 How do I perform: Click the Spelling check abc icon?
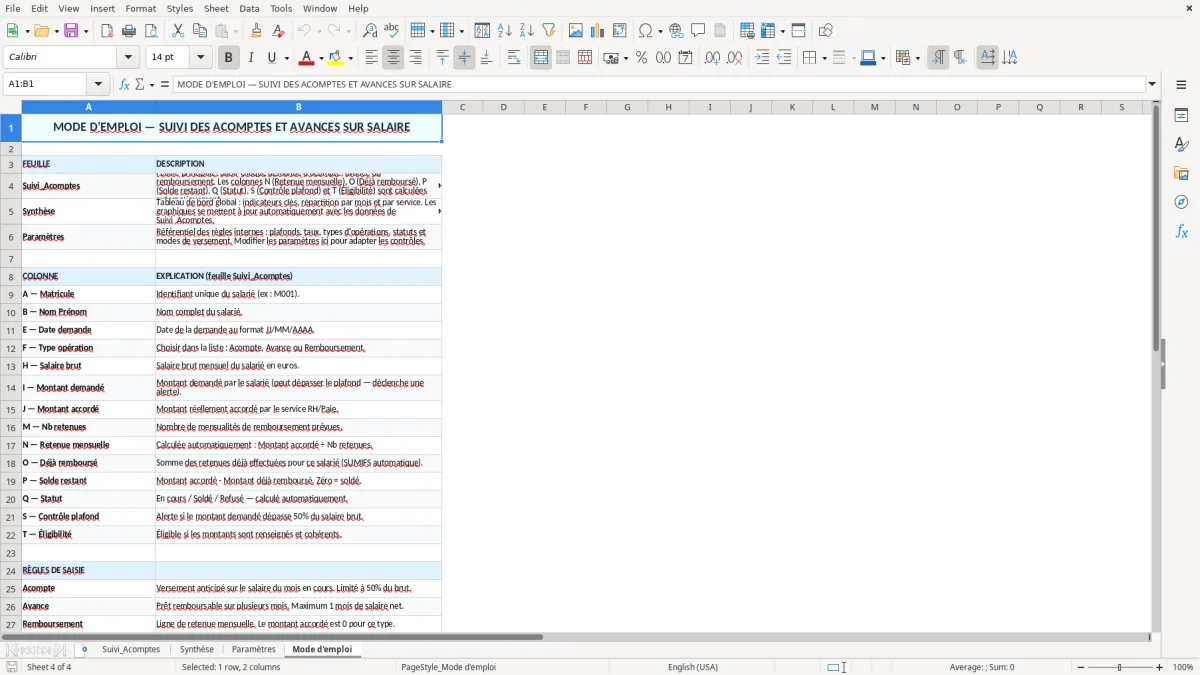392,31
